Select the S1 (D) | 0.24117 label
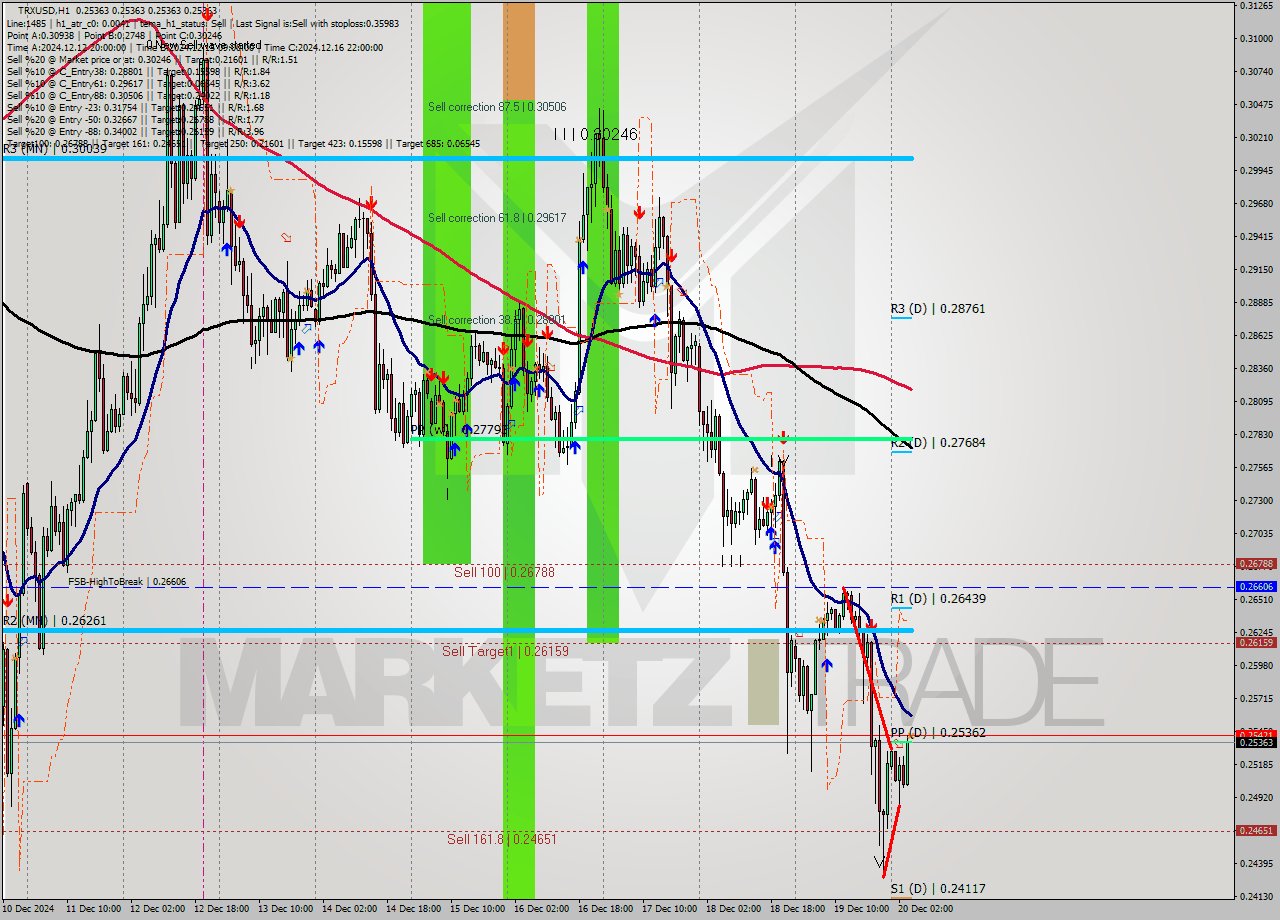Screen dimensions: 1280x920 coord(938,888)
